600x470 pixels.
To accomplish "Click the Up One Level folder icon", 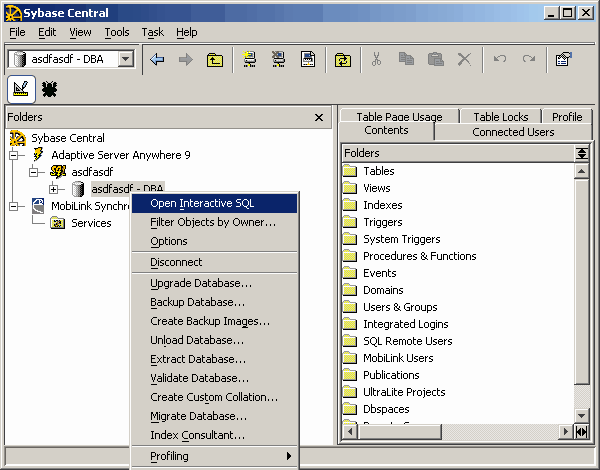I will tap(215, 60).
